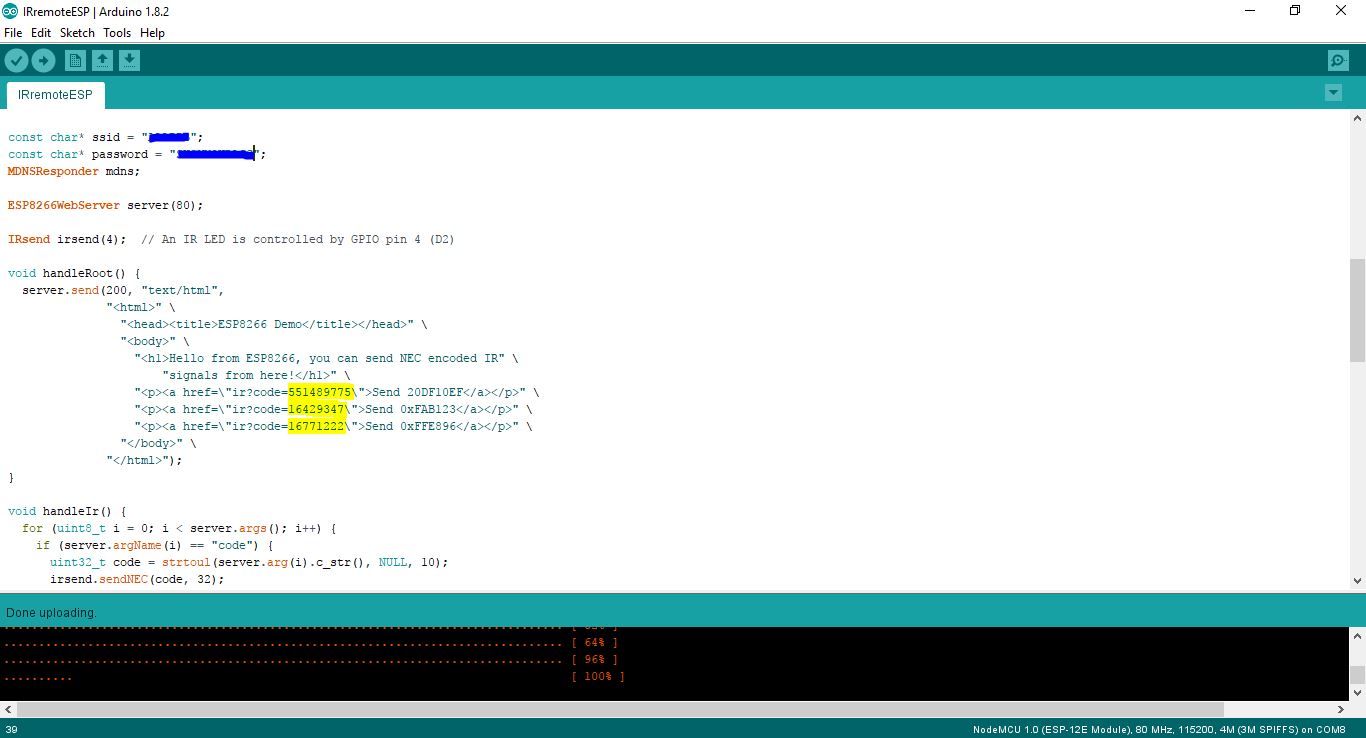Click the Arduino logo in the title bar
The image size is (1366, 738).
10,11
